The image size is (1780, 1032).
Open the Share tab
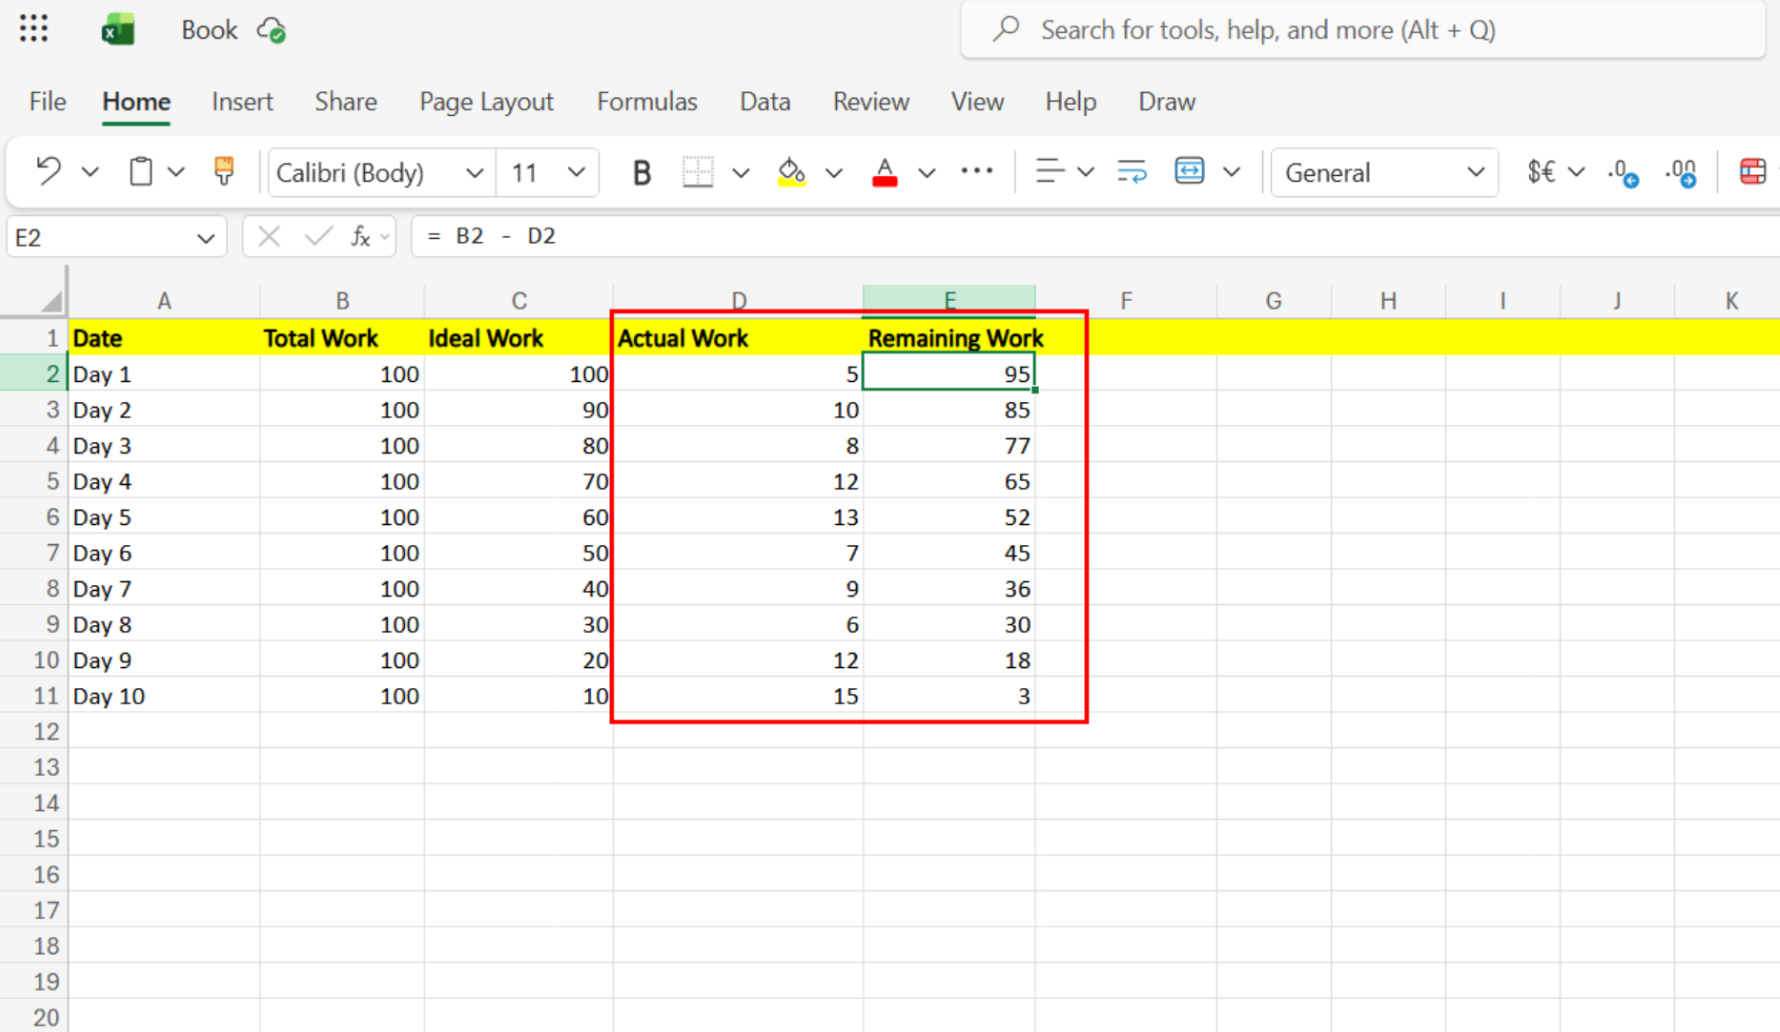(346, 101)
